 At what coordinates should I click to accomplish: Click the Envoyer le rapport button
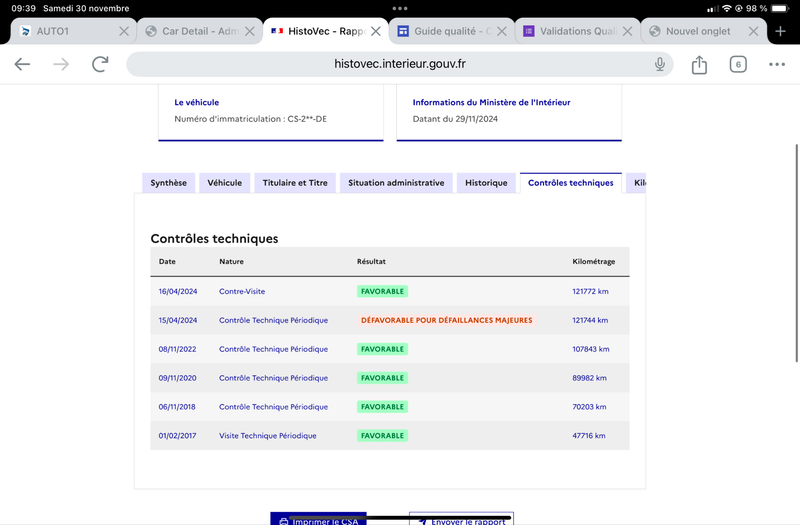tap(461, 519)
